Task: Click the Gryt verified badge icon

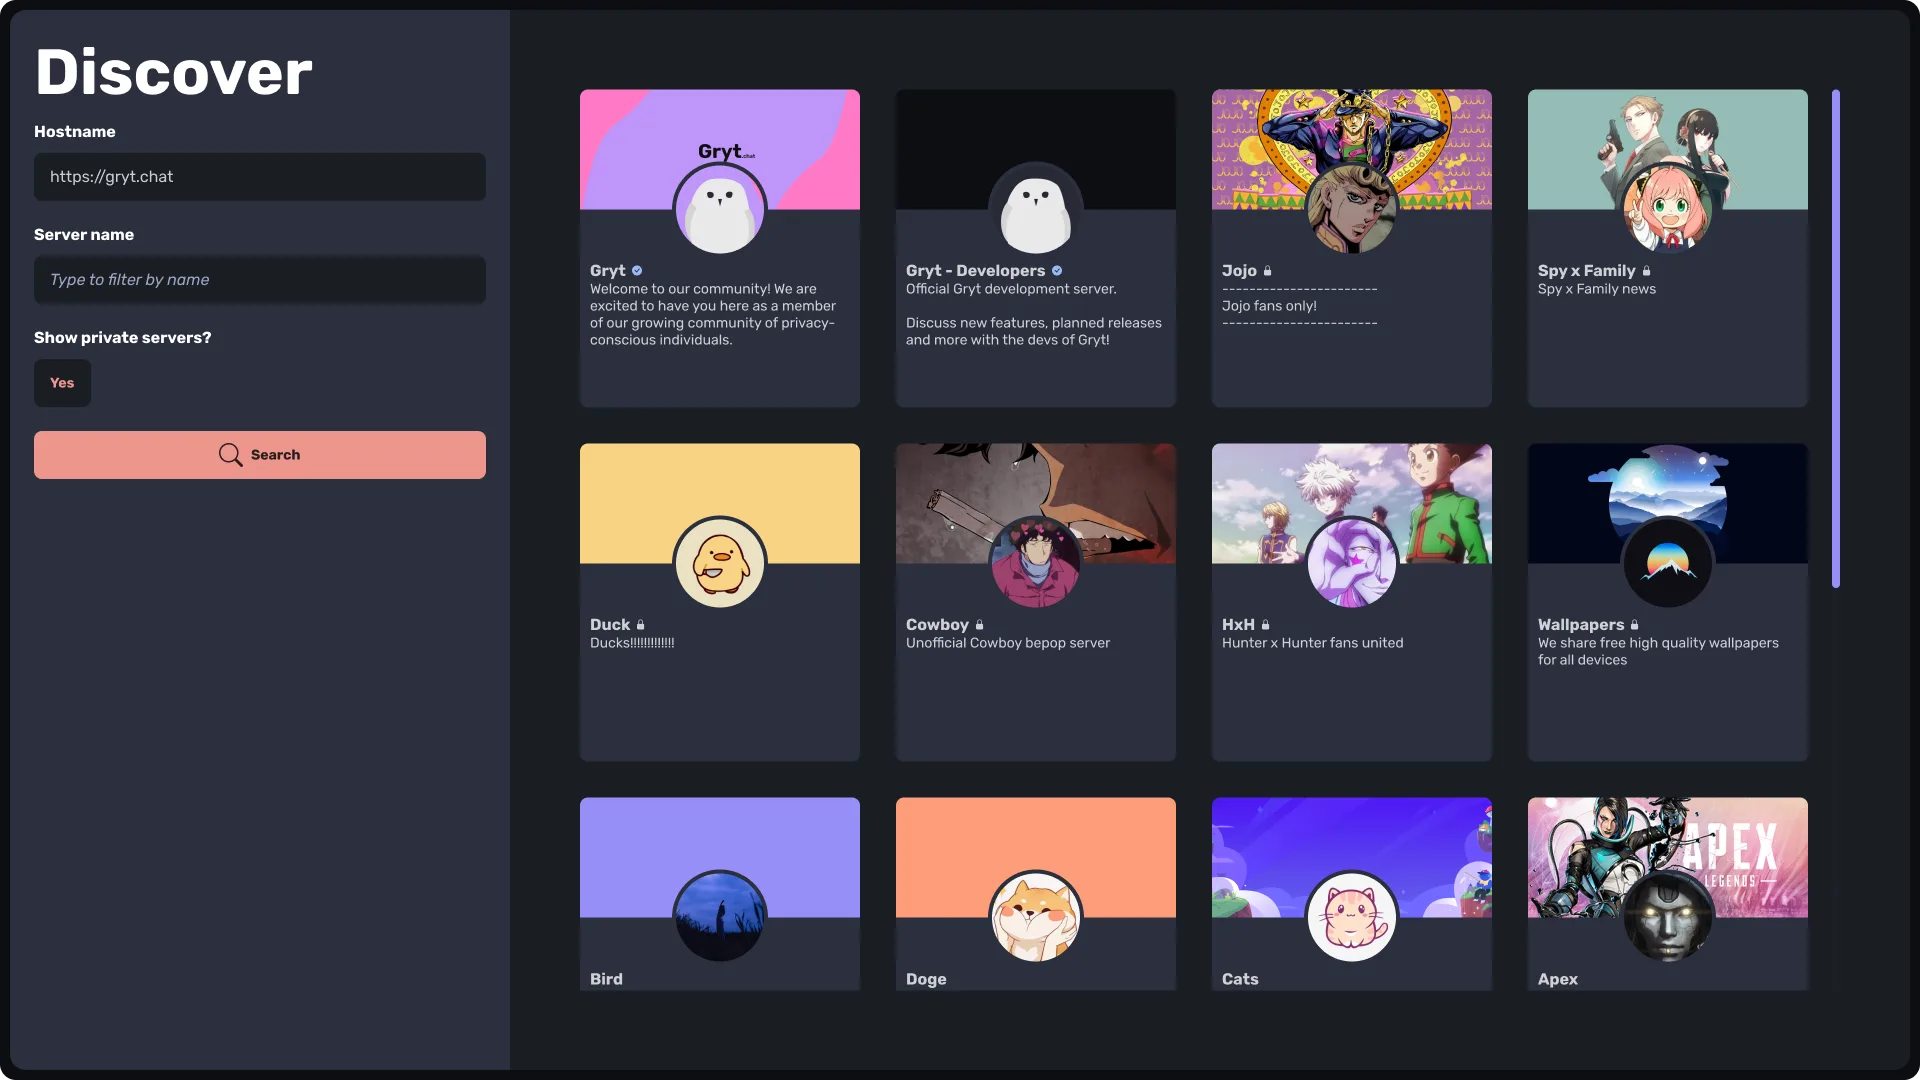Action: pyautogui.click(x=637, y=271)
